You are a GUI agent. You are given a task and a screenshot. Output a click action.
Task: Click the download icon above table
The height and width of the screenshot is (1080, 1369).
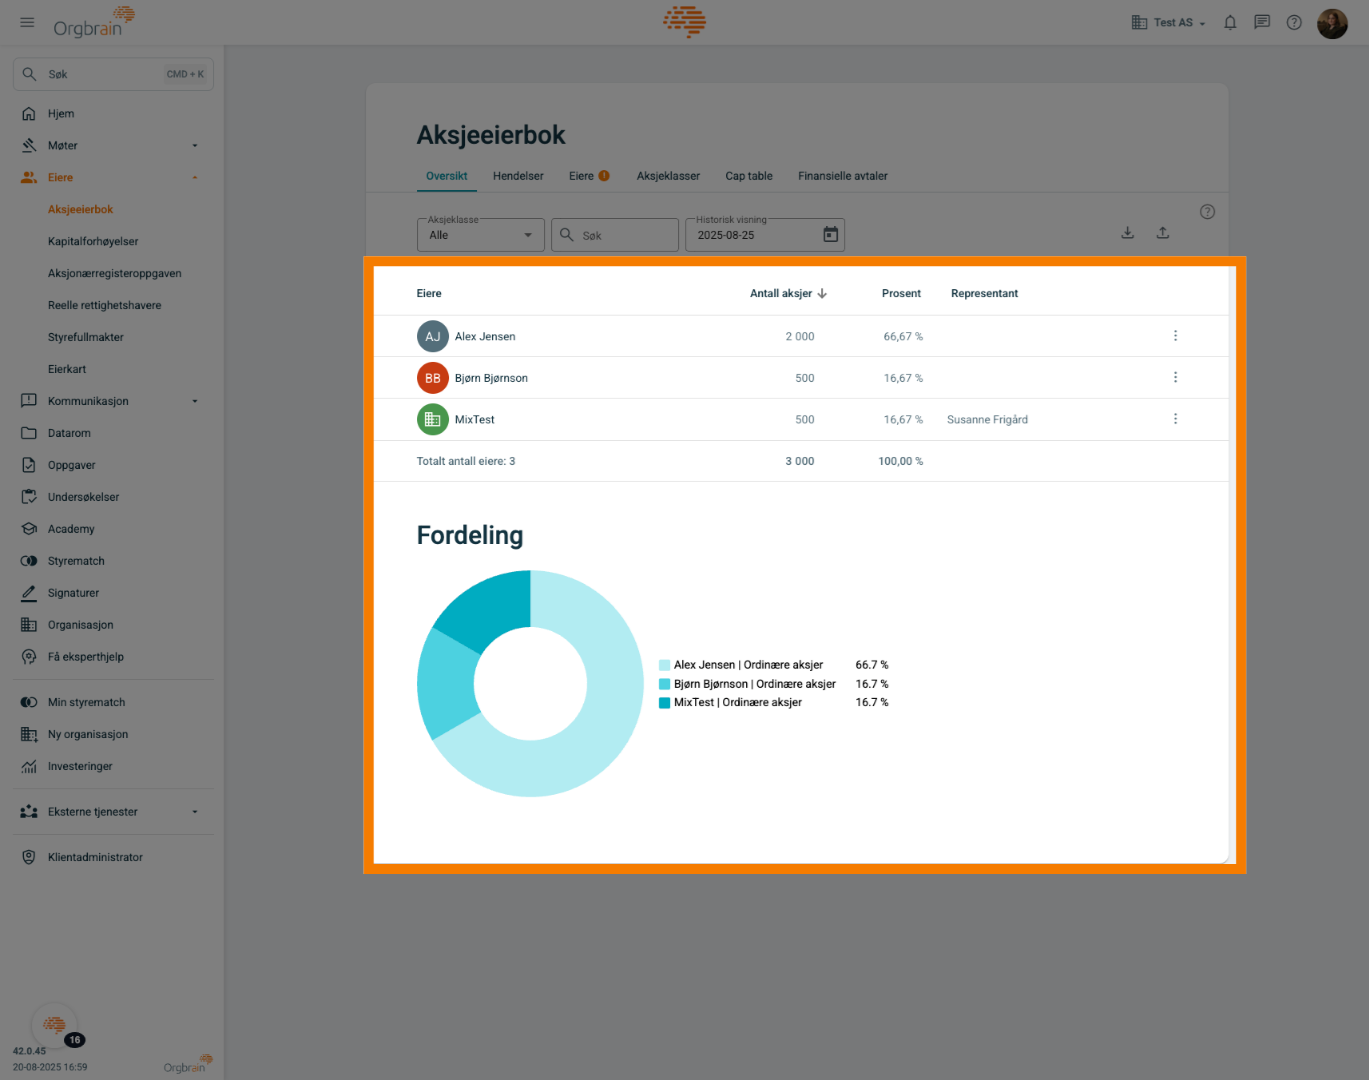(x=1127, y=233)
